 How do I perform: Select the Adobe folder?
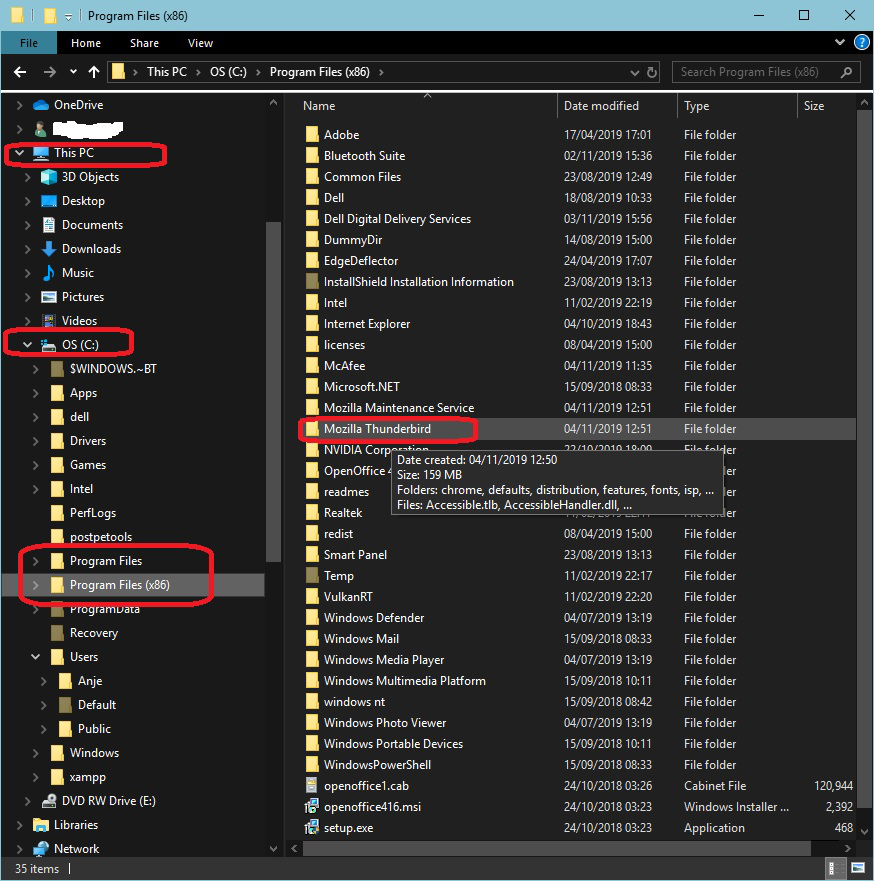pyautogui.click(x=341, y=135)
